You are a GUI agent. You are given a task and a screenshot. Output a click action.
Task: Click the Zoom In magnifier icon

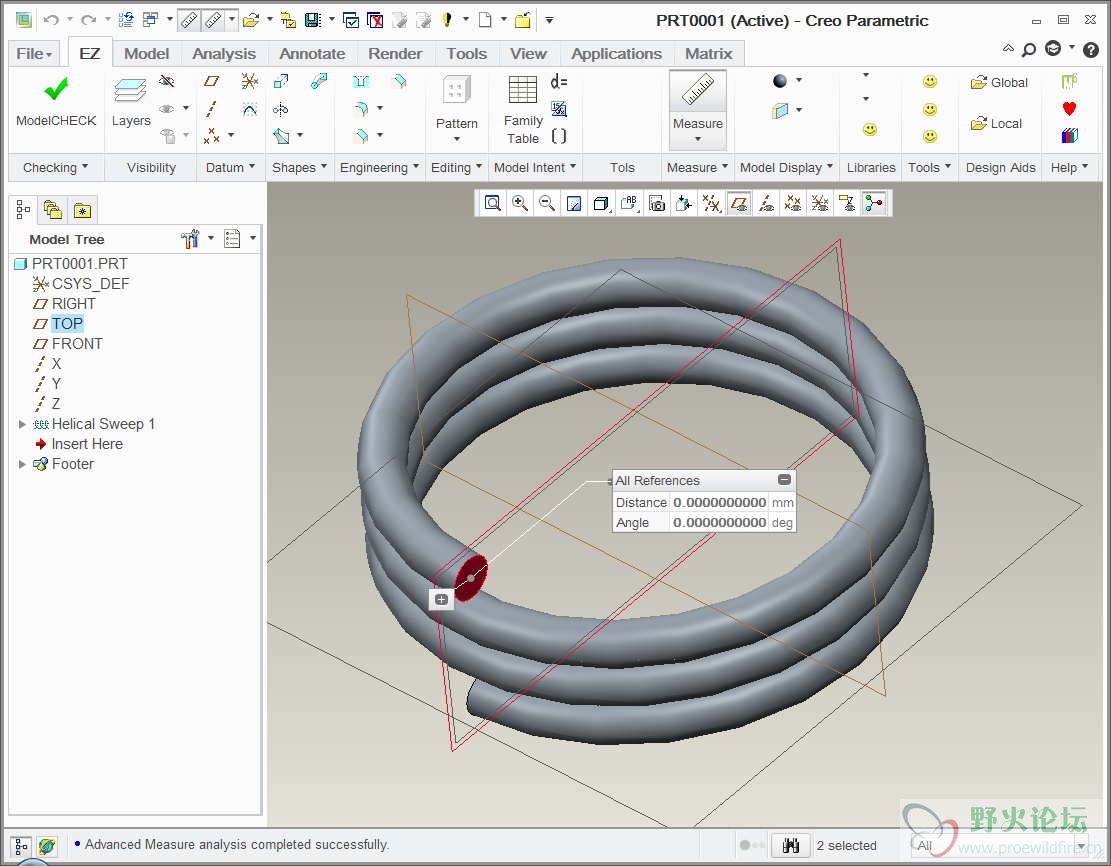click(x=519, y=203)
